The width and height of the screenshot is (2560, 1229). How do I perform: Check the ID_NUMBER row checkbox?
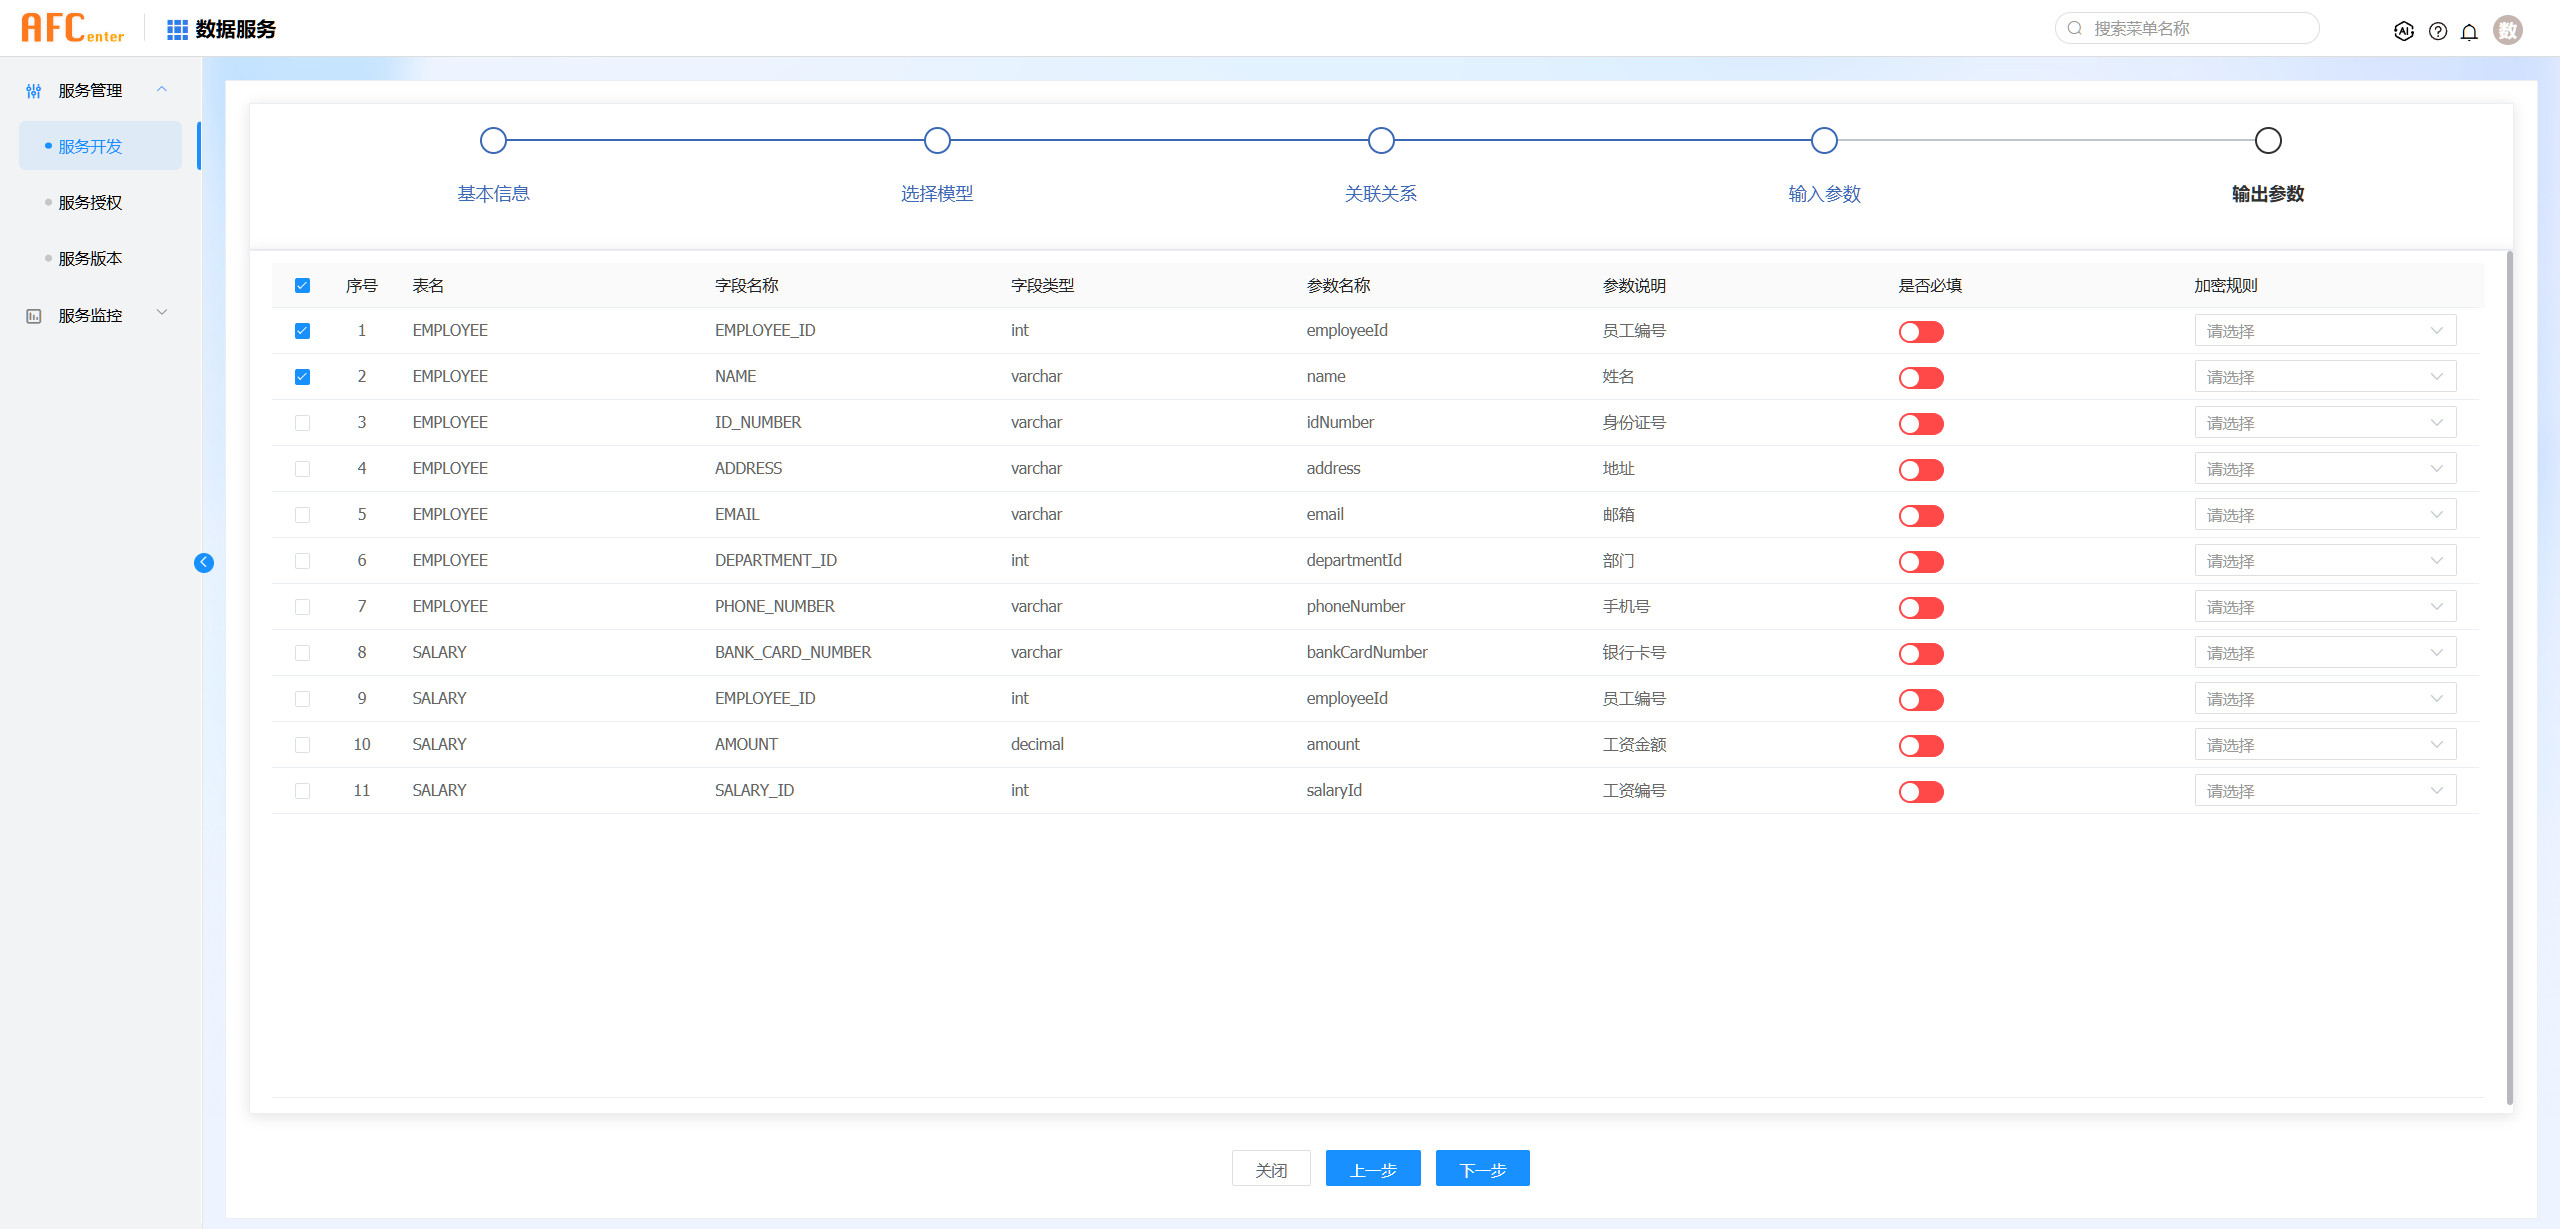302,423
